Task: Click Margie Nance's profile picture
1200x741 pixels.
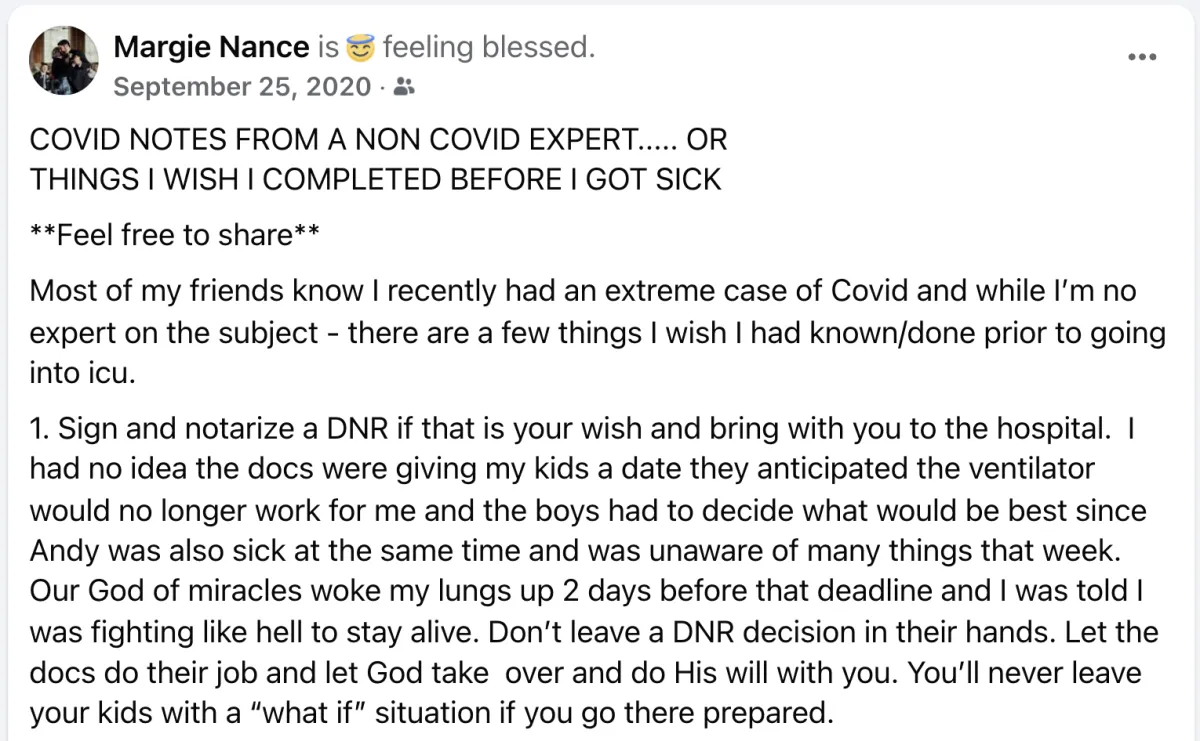Action: click(x=63, y=61)
